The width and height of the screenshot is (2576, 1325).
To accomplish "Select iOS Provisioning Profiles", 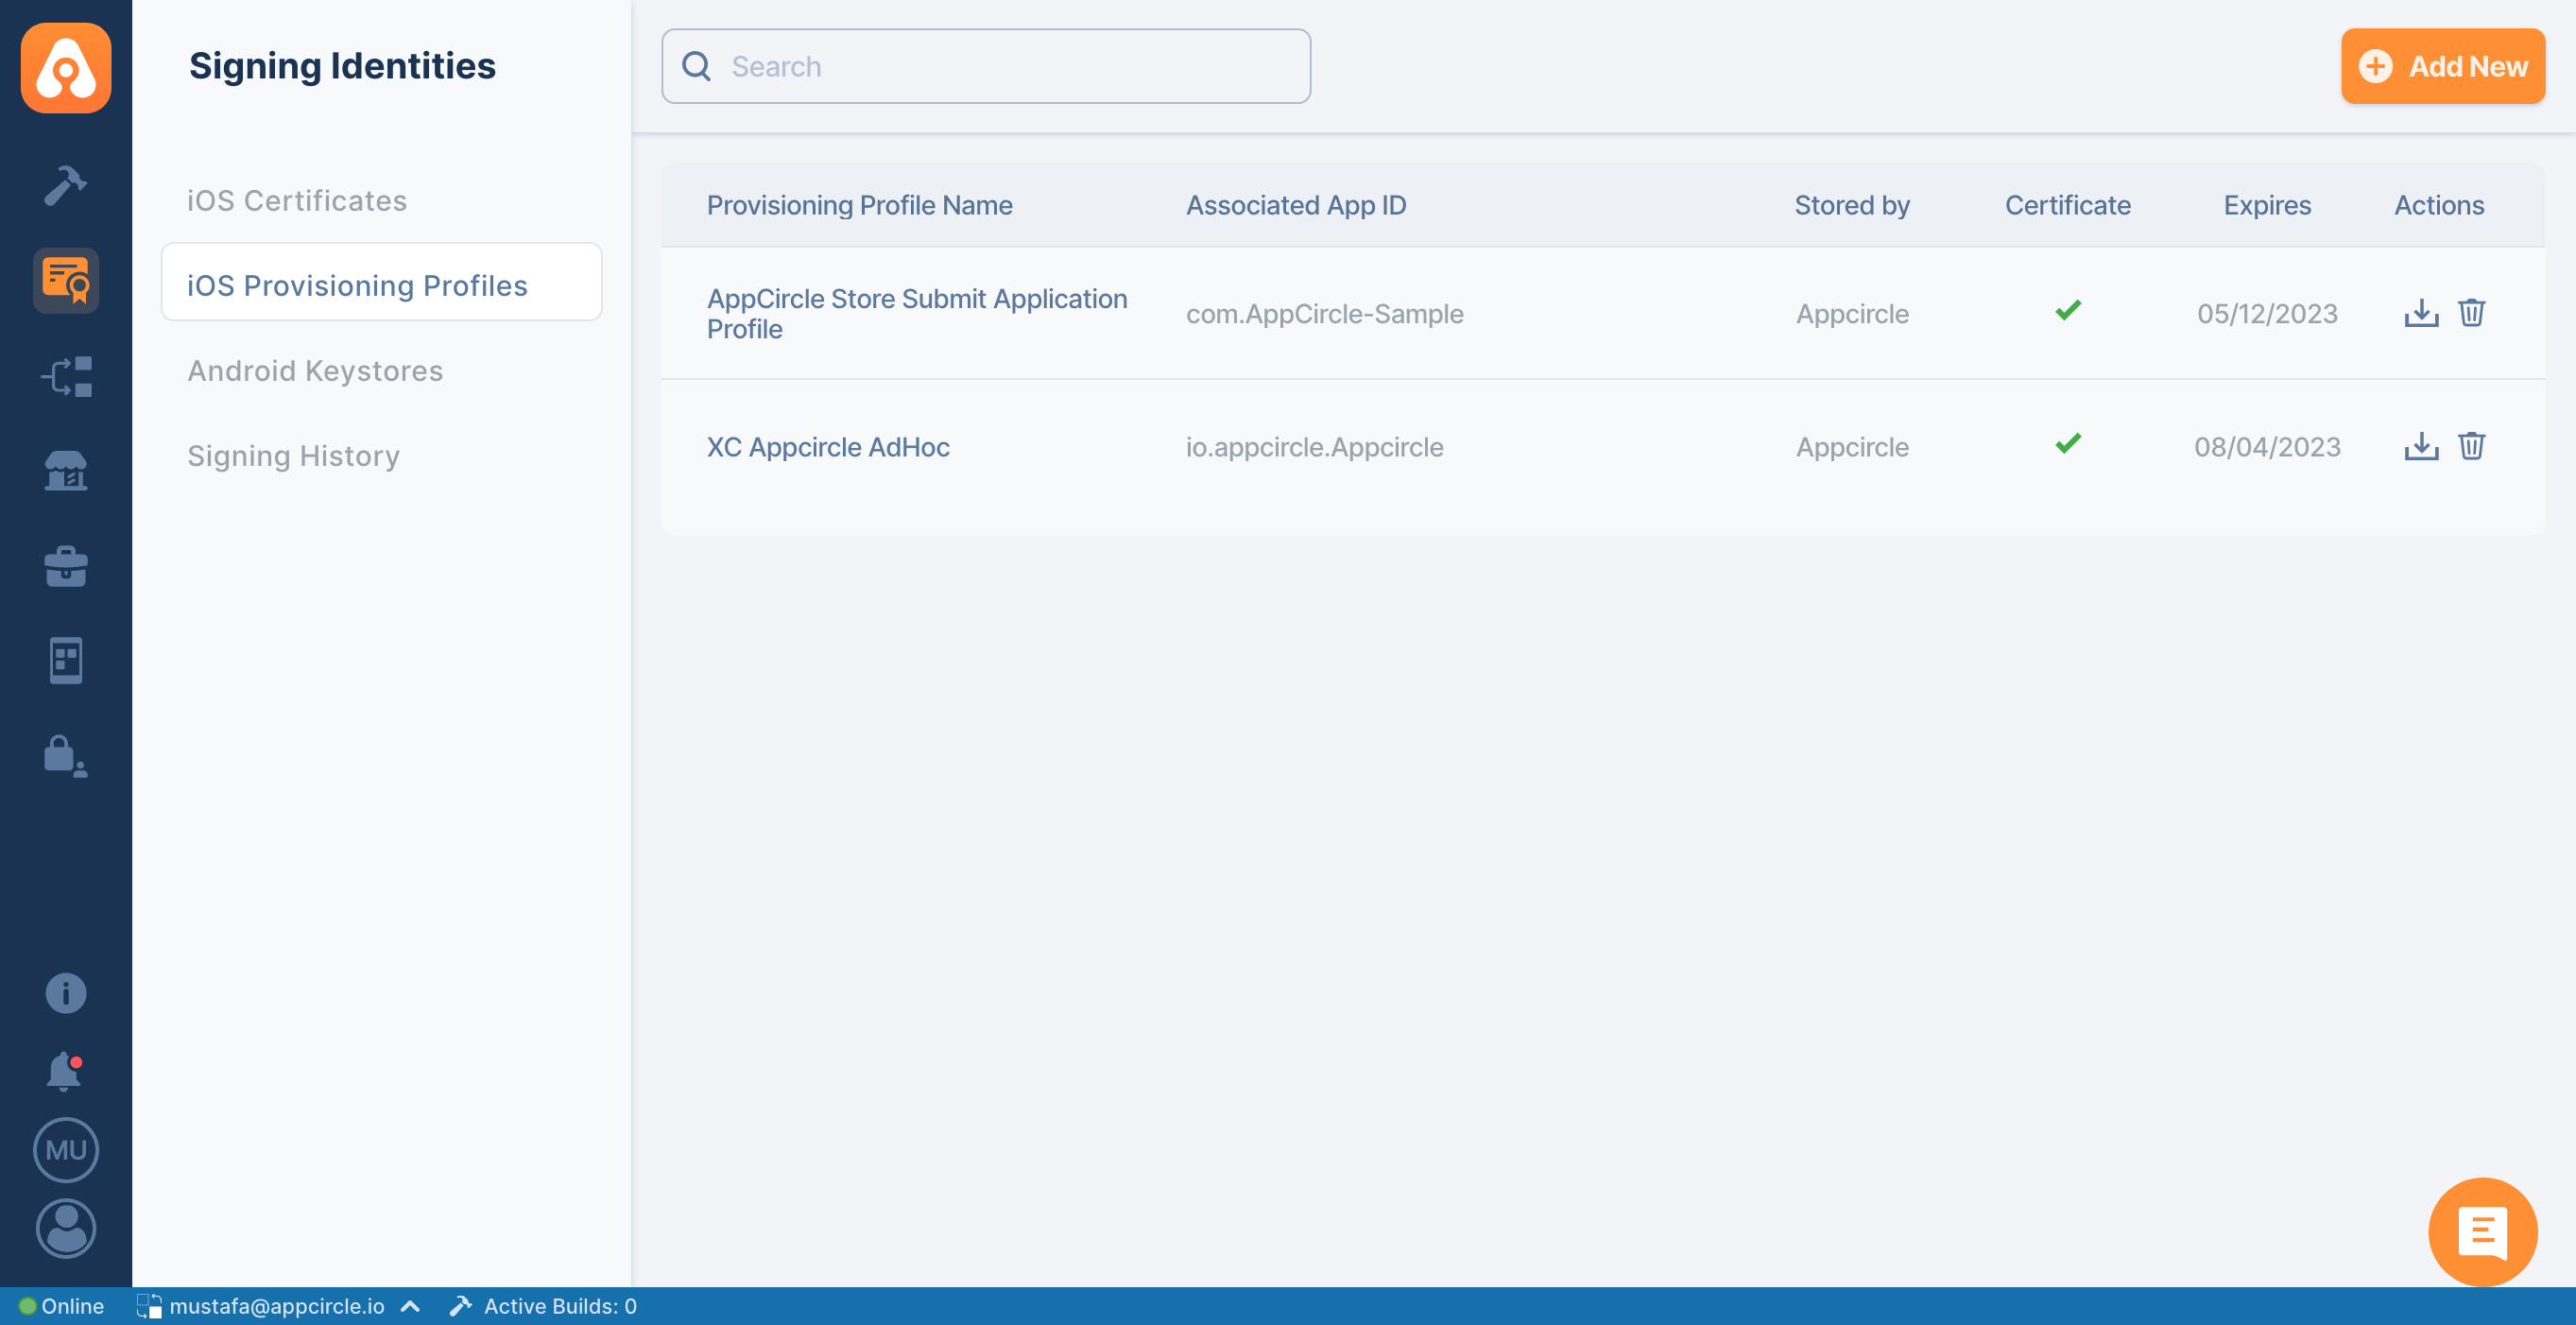I will coord(381,282).
